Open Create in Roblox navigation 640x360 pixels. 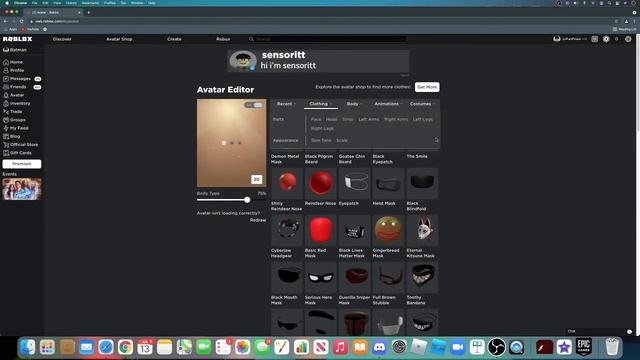pyautogui.click(x=174, y=39)
